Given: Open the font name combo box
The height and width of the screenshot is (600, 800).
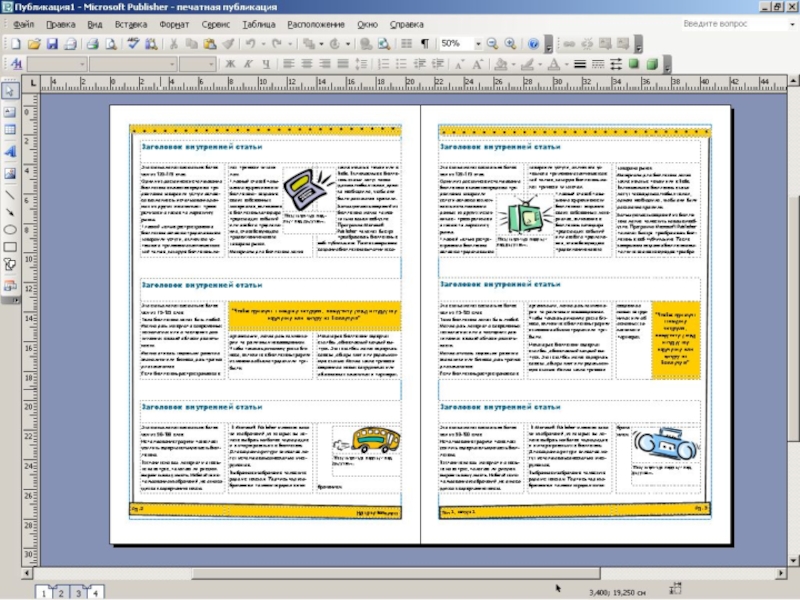Looking at the screenshot, I should 133,64.
